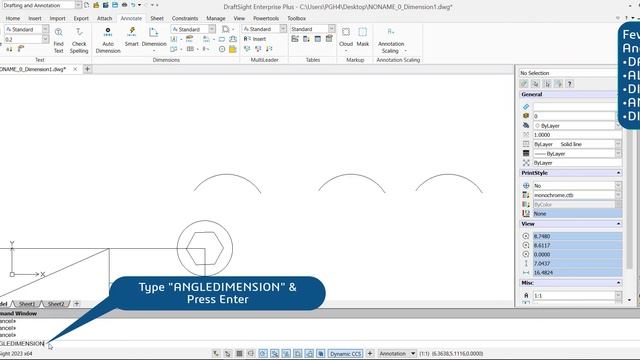Open the Manage ribbon tab
Viewport: 640px width, 360px height.
pyautogui.click(x=216, y=18)
